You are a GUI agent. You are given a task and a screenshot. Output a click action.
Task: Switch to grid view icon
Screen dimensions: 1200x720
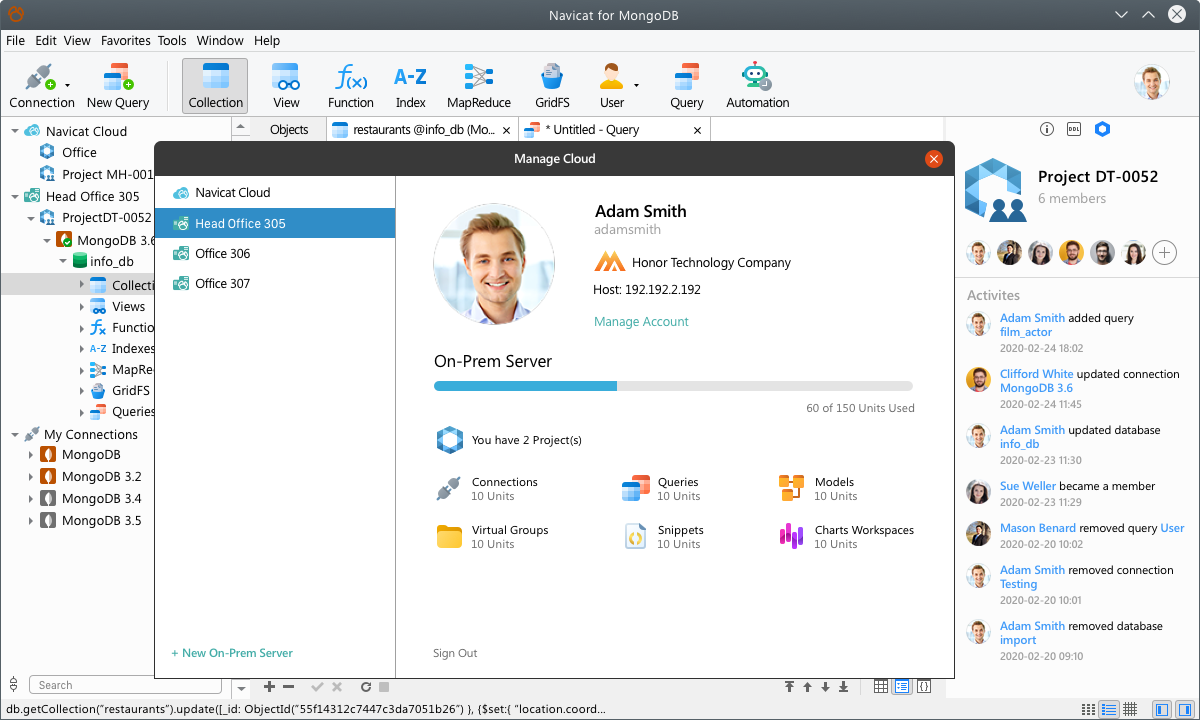click(x=881, y=687)
